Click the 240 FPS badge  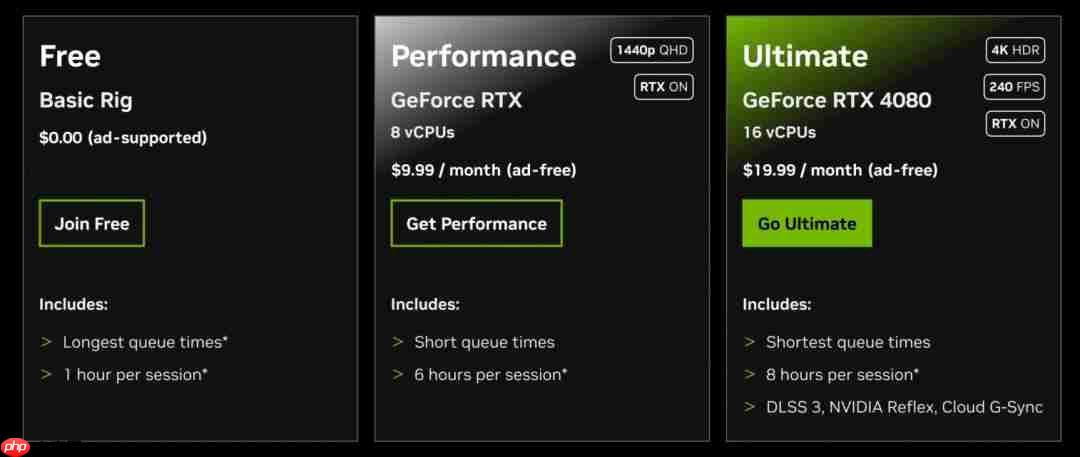point(1013,87)
